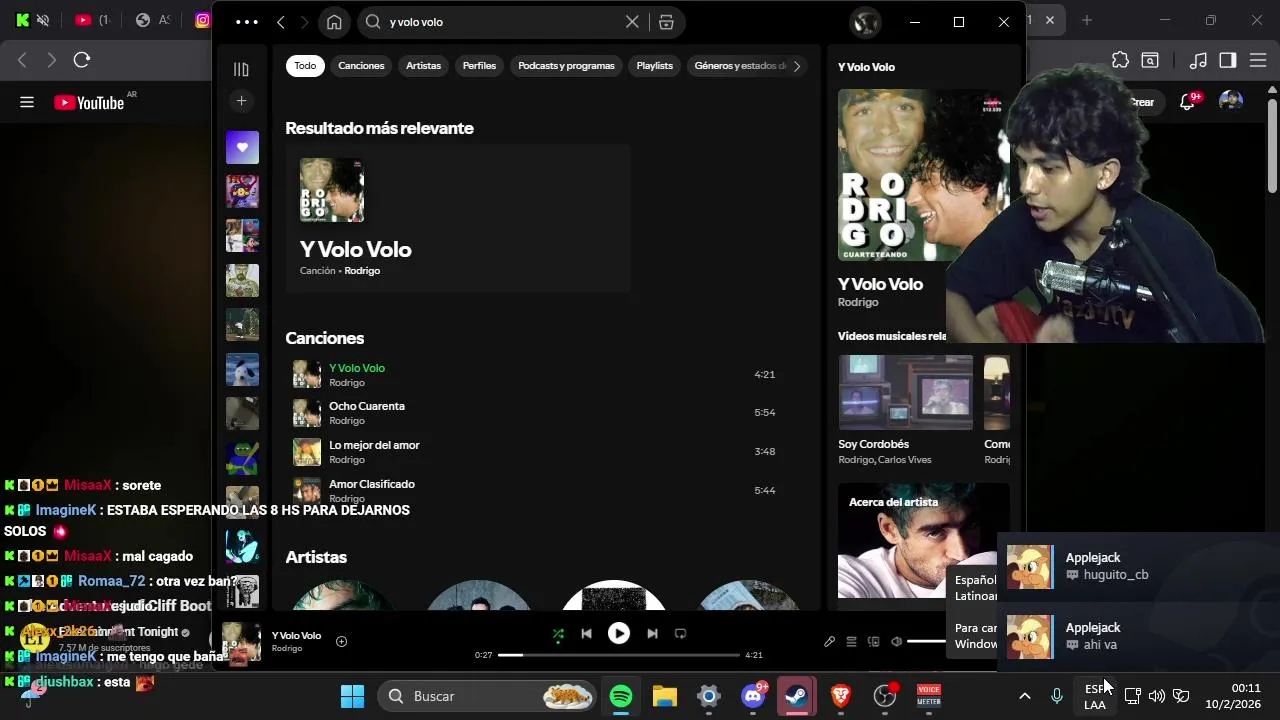The width and height of the screenshot is (1280, 720).
Task: Go back in Spotify navigation
Action: 281,22
